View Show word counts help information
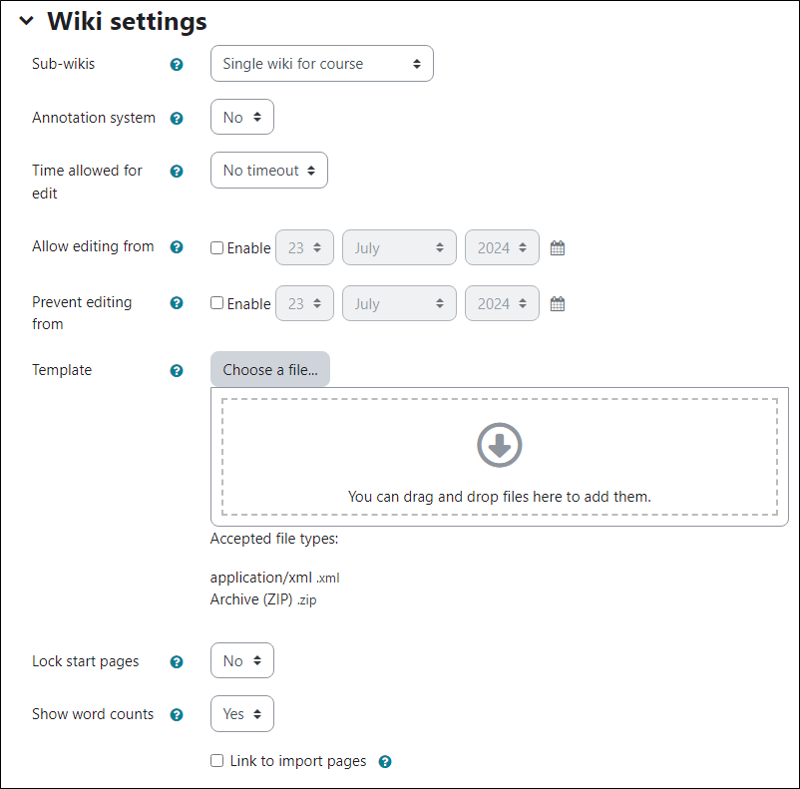 pyautogui.click(x=176, y=714)
